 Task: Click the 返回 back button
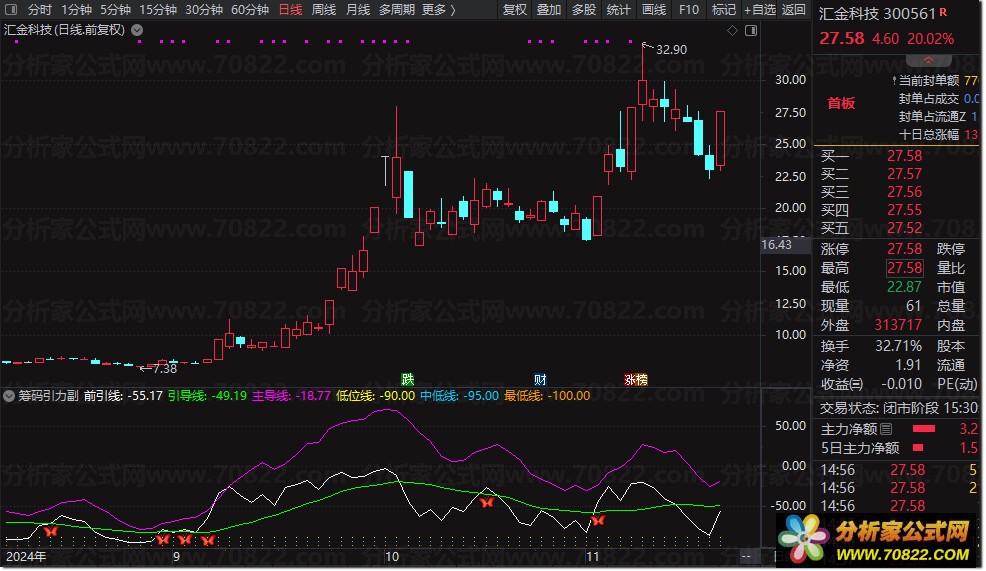tap(794, 9)
